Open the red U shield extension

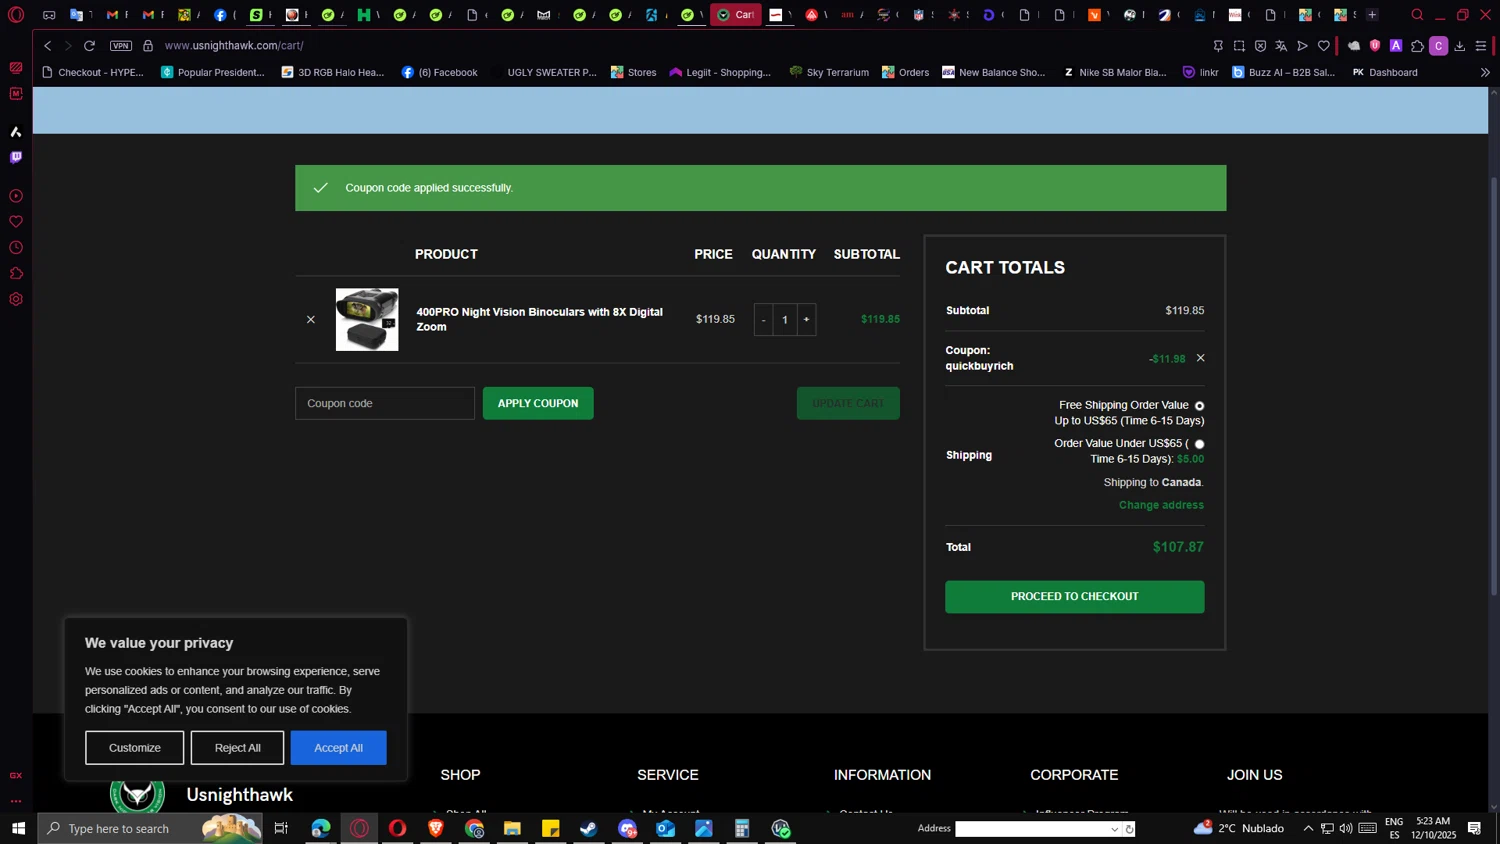coord(1375,46)
